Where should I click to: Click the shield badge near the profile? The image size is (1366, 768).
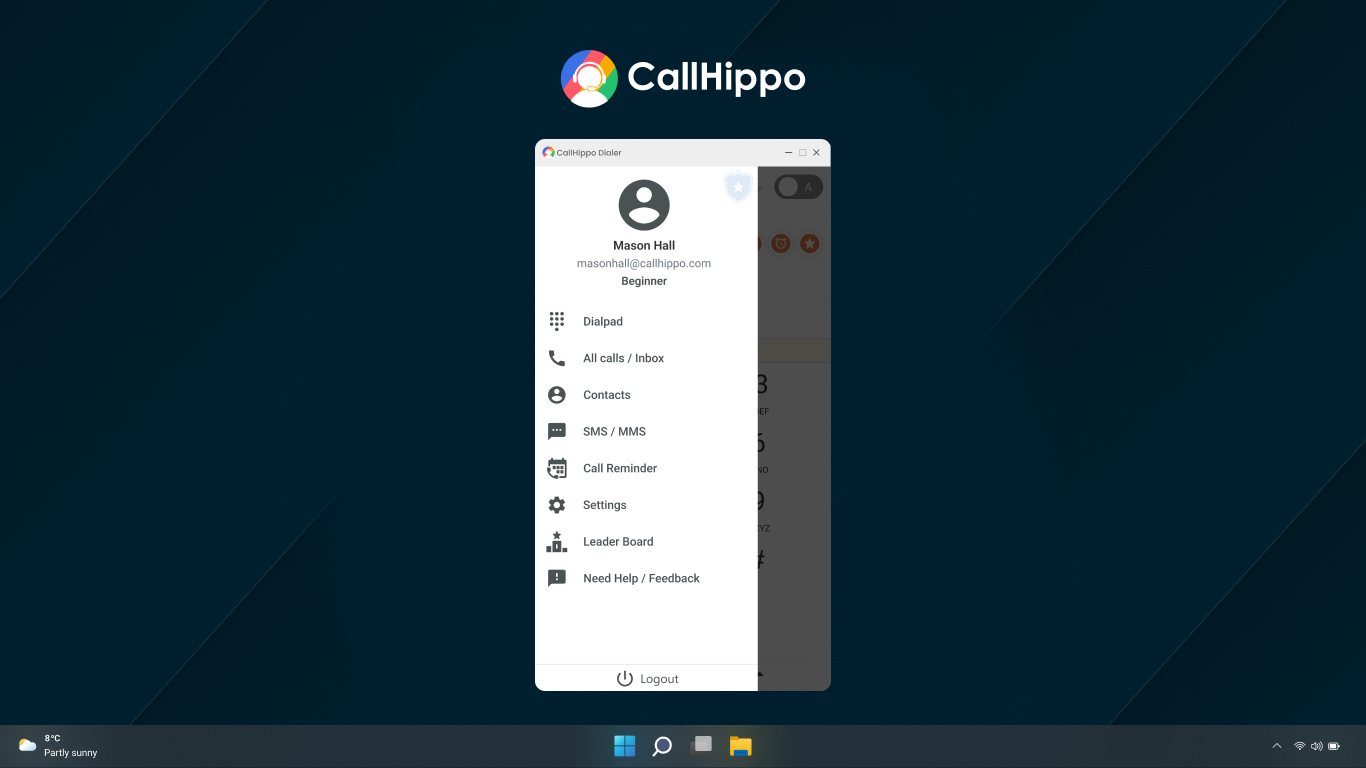point(738,187)
